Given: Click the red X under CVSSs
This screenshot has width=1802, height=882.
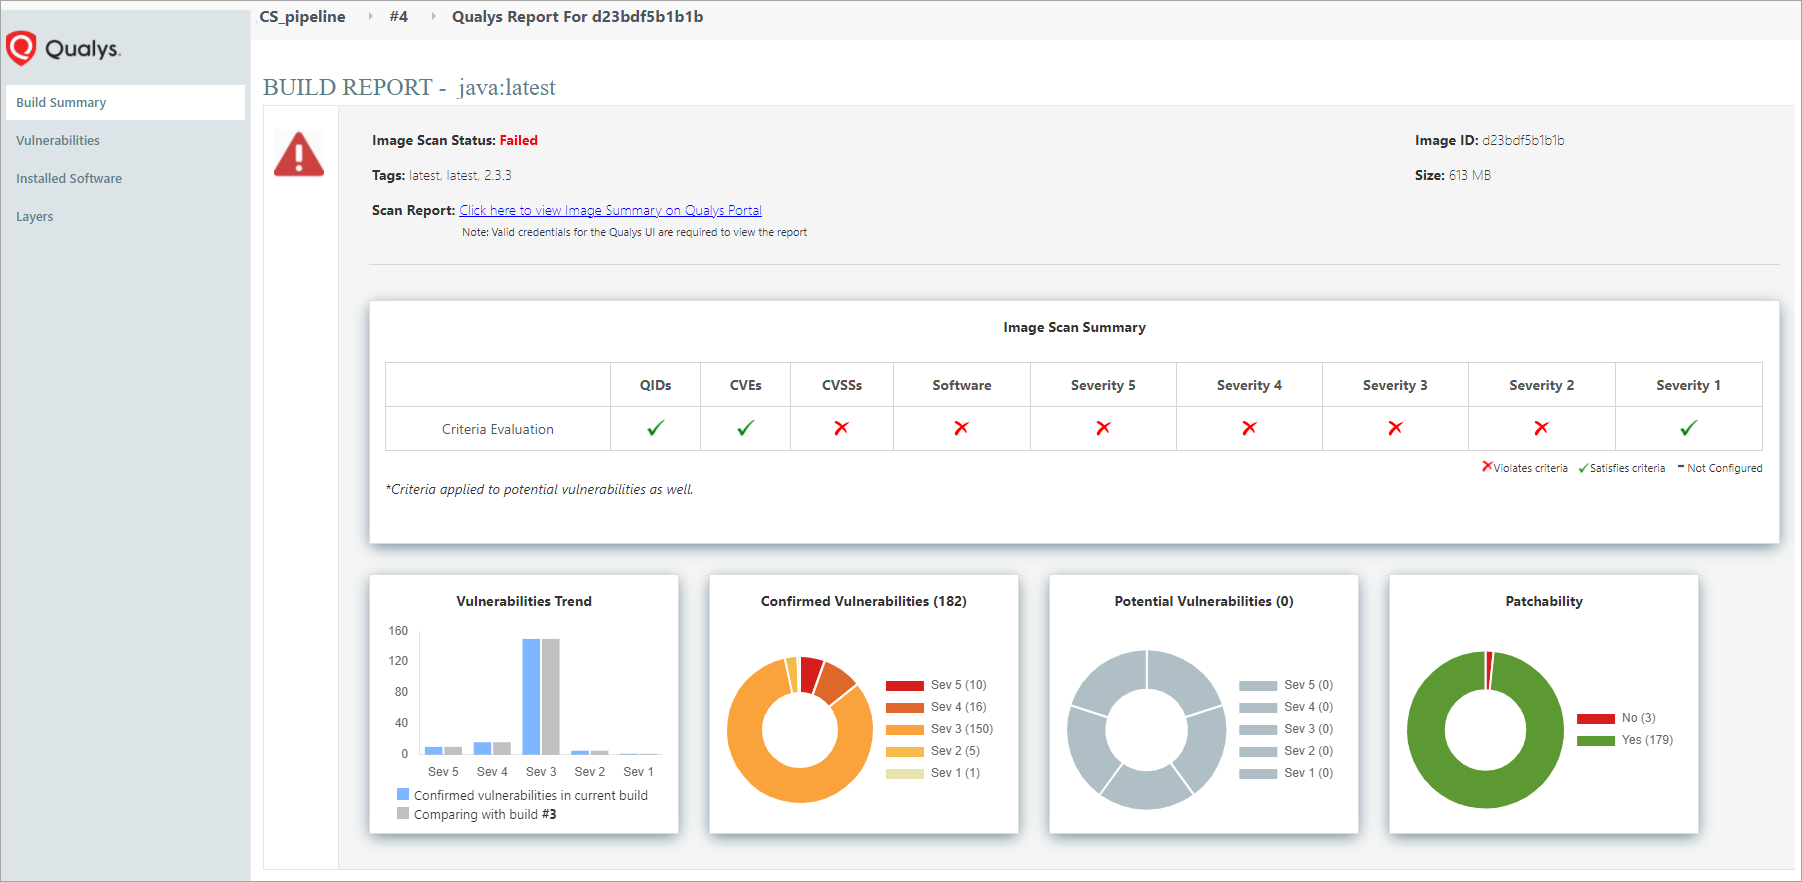Looking at the screenshot, I should tap(841, 428).
